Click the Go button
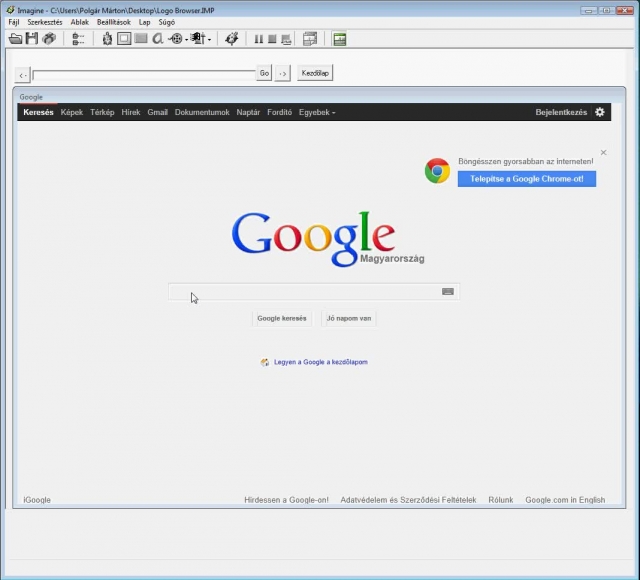The width and height of the screenshot is (640, 580). point(264,73)
